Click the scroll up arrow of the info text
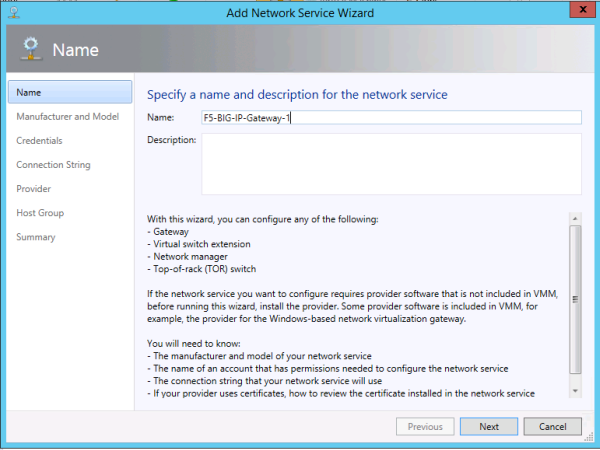The width and height of the screenshot is (600, 450). (575, 217)
